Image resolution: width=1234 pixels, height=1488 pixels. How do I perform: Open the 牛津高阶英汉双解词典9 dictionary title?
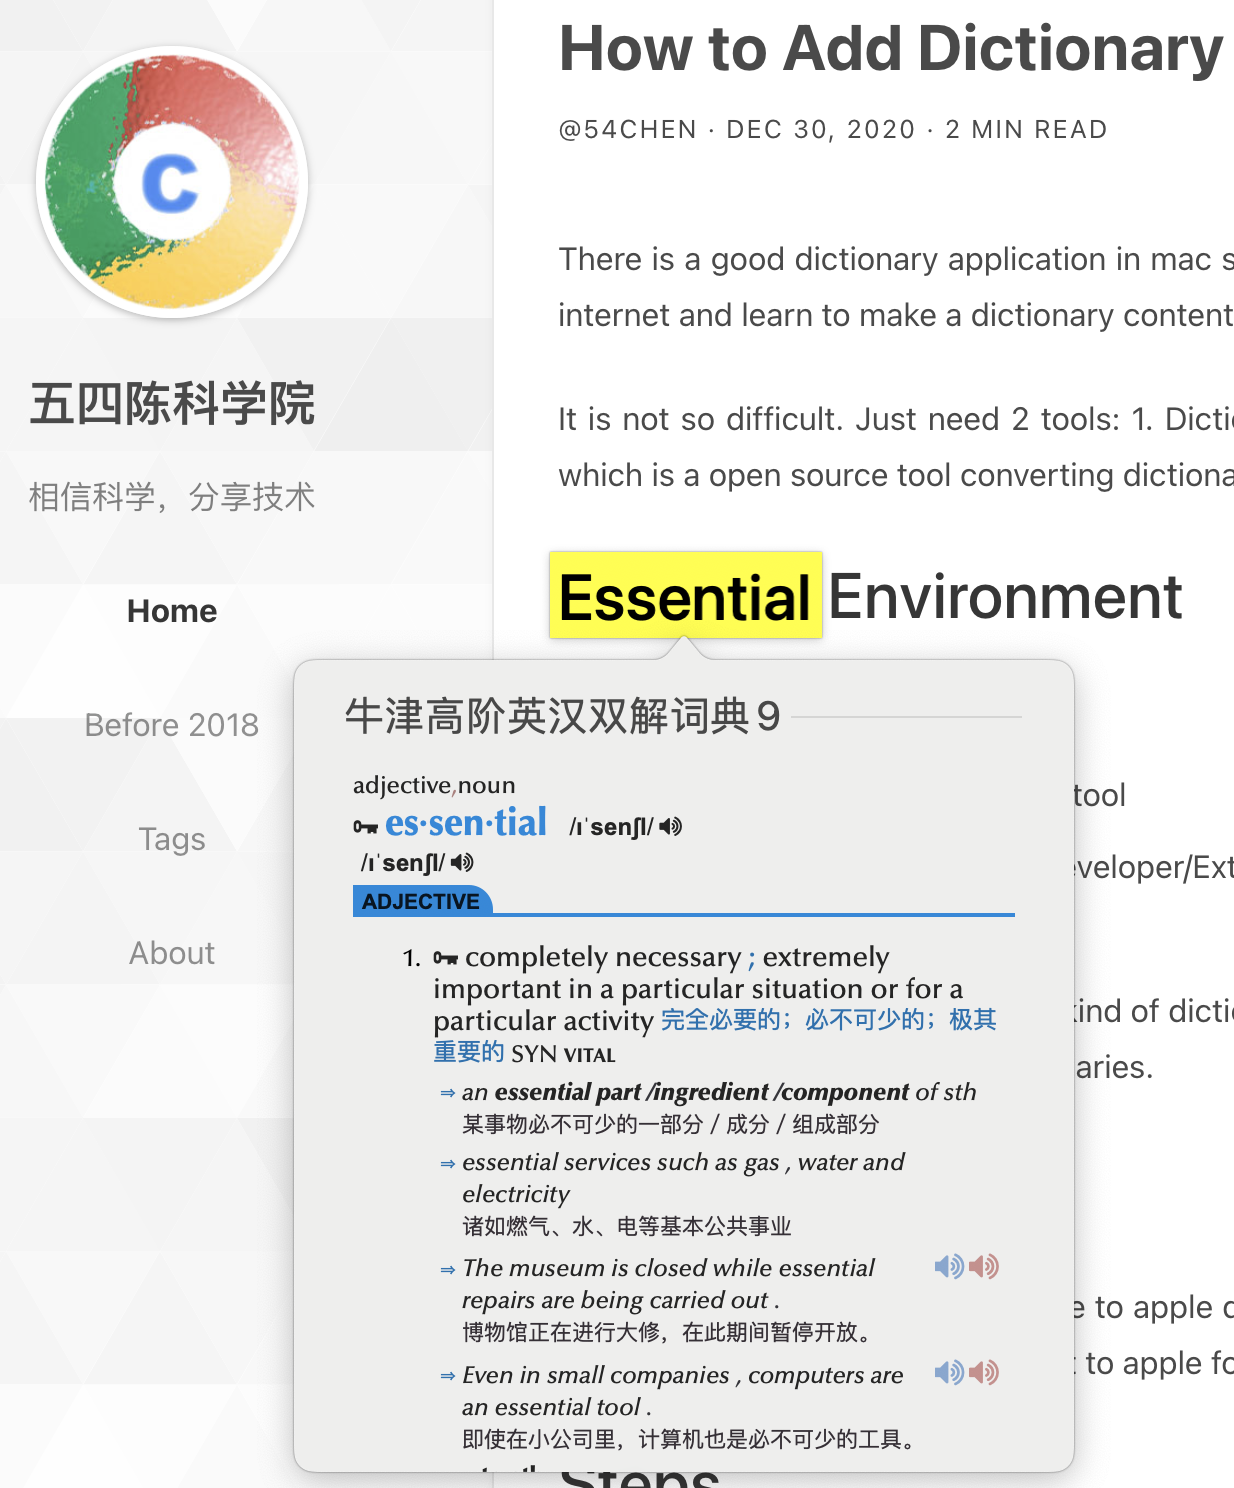pyautogui.click(x=562, y=716)
